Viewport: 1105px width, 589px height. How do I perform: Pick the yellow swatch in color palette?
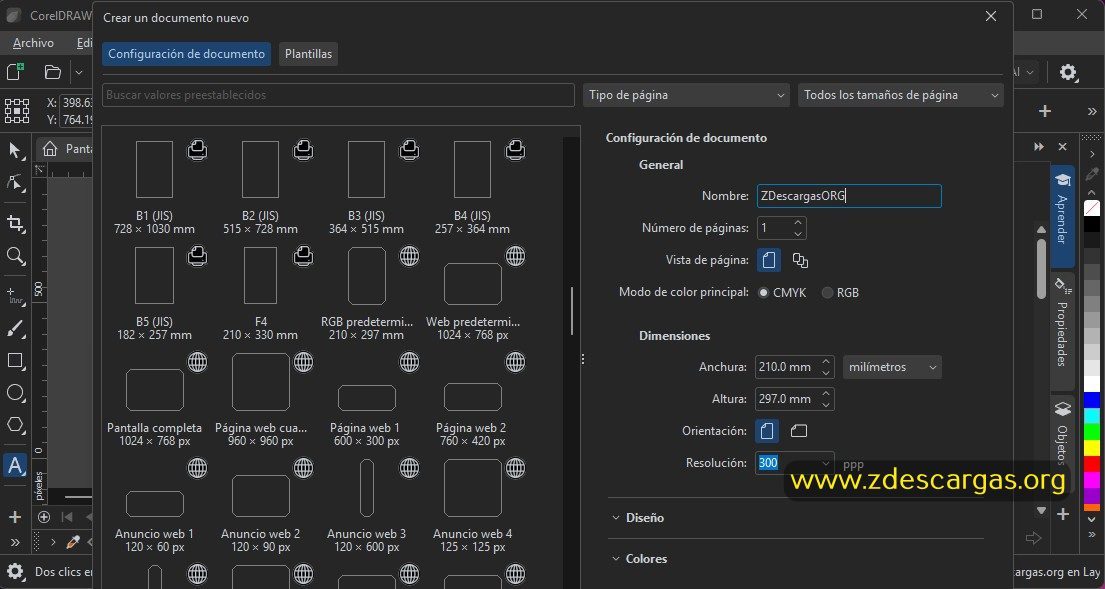click(x=1092, y=447)
